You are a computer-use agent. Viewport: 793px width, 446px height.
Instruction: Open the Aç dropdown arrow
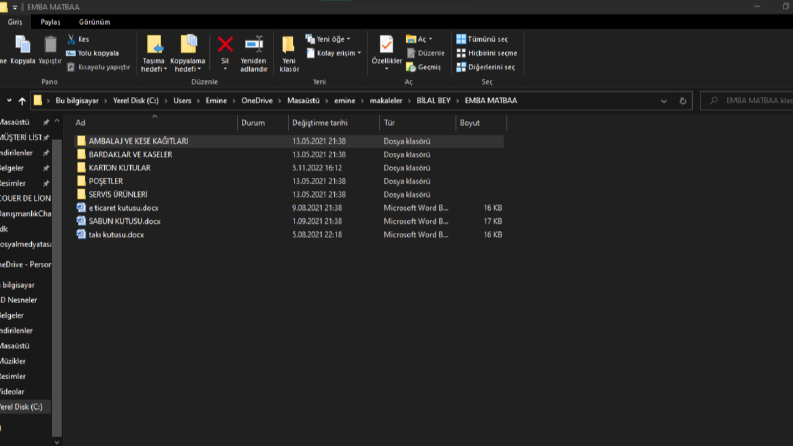pyautogui.click(x=430, y=39)
